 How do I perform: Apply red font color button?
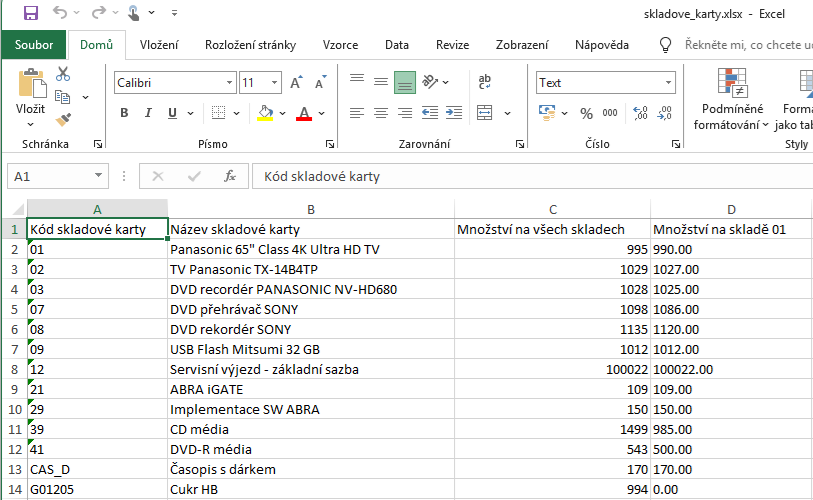[304, 113]
